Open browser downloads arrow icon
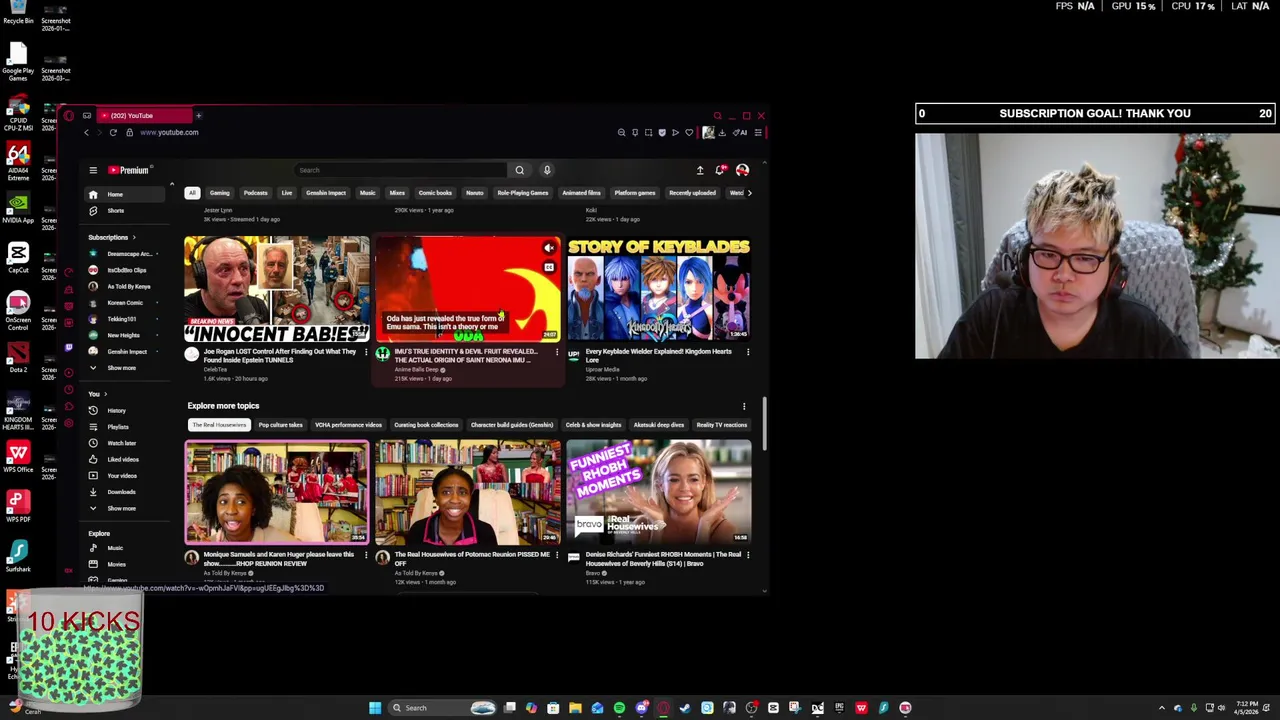The width and height of the screenshot is (1280, 720). point(722,132)
